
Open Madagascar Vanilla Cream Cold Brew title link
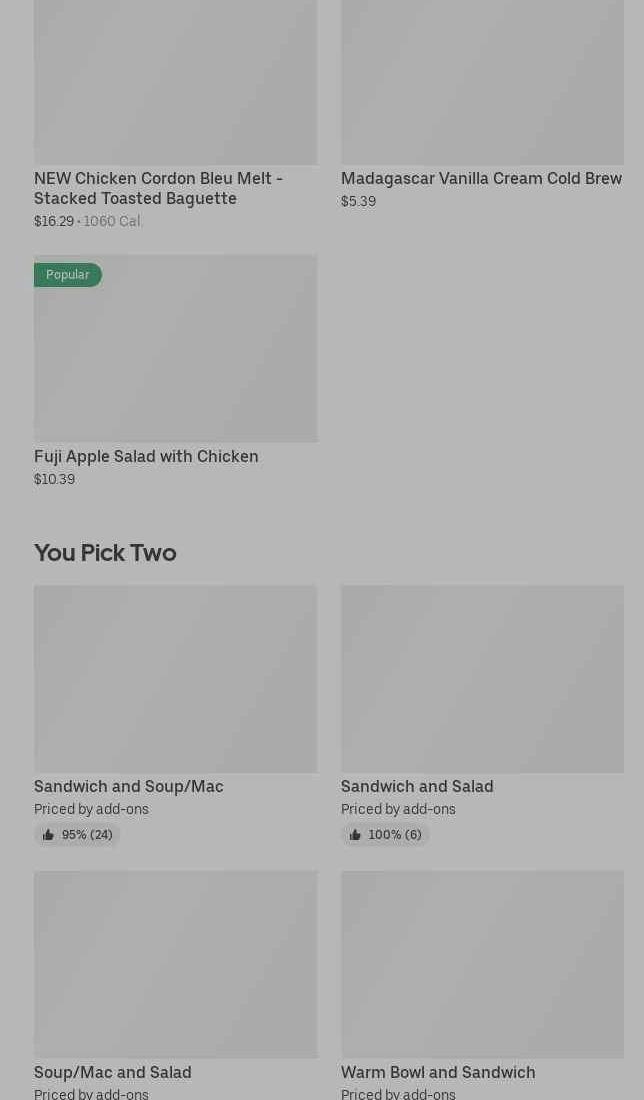481,178
